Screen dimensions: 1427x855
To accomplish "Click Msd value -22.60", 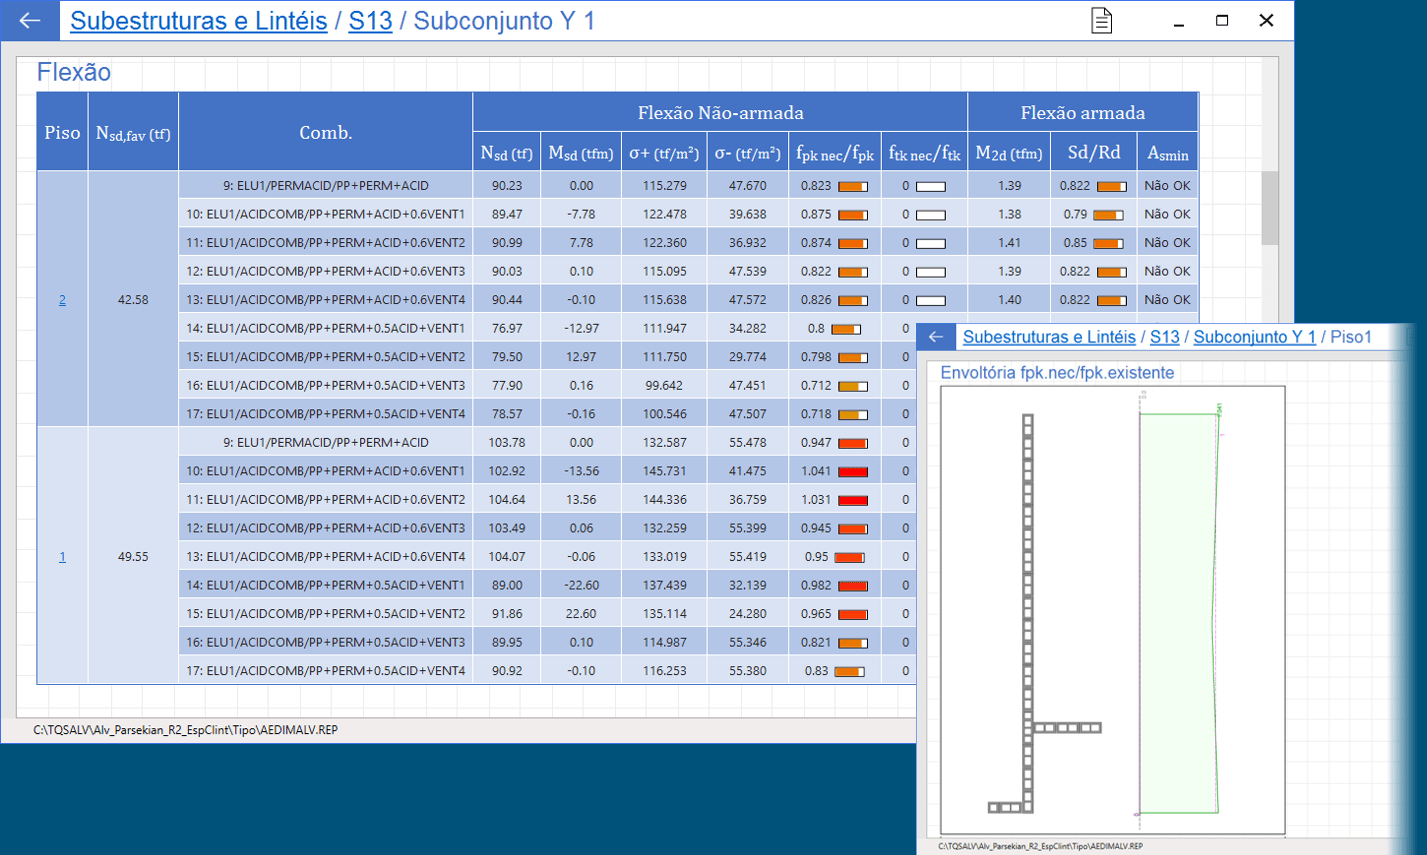I will (581, 585).
